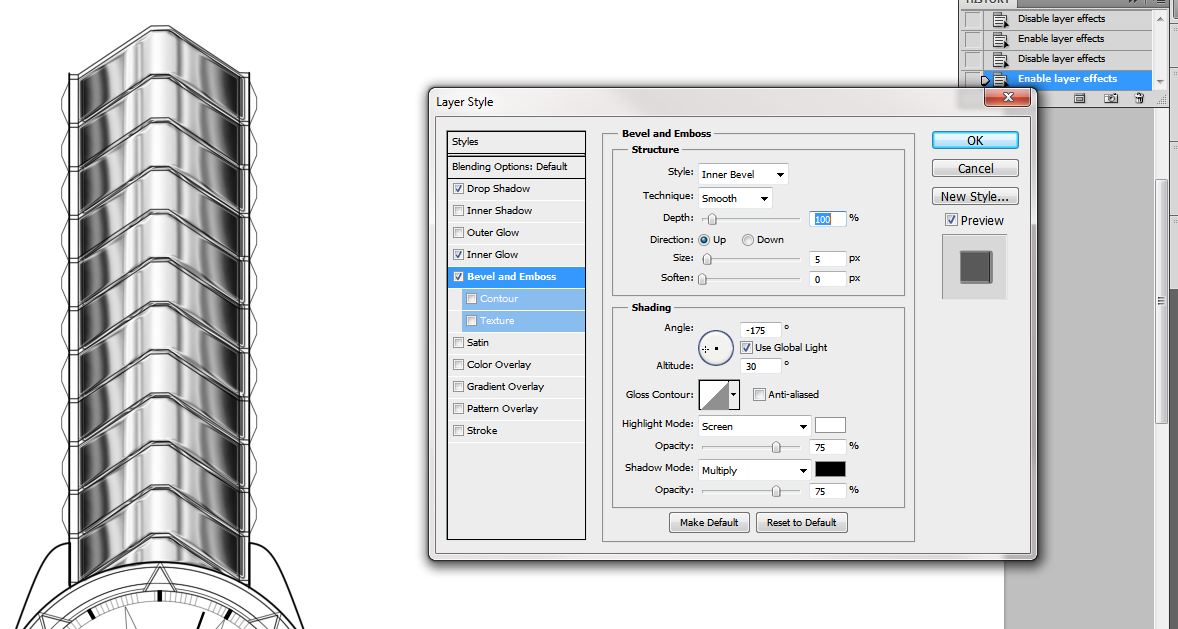Click the delete history state trash icon
Viewport: 1178px width, 629px height.
click(1138, 98)
